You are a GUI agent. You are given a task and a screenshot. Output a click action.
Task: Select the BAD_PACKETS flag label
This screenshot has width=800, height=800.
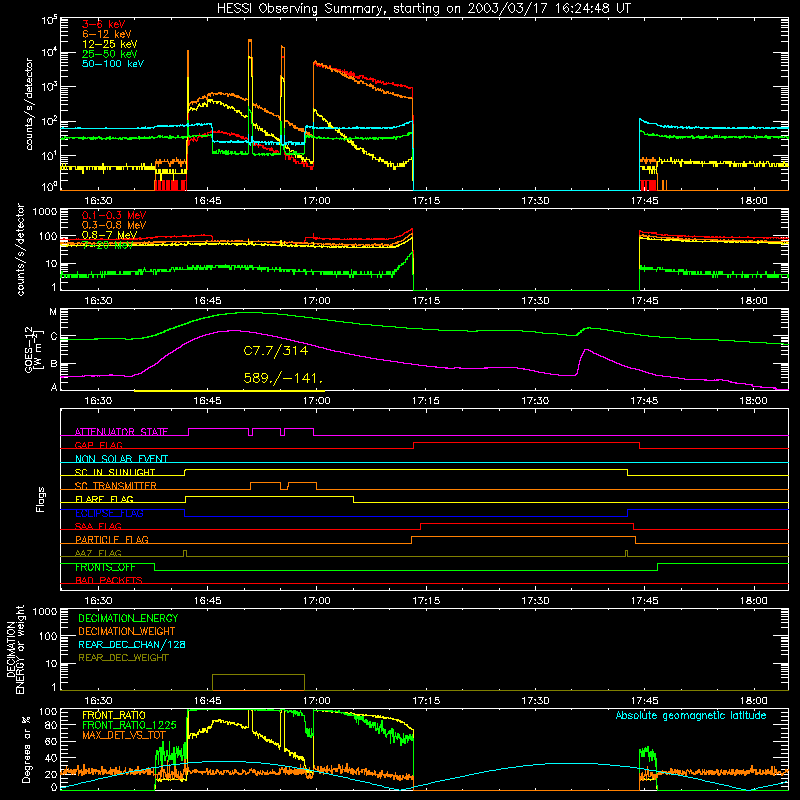click(x=109, y=580)
